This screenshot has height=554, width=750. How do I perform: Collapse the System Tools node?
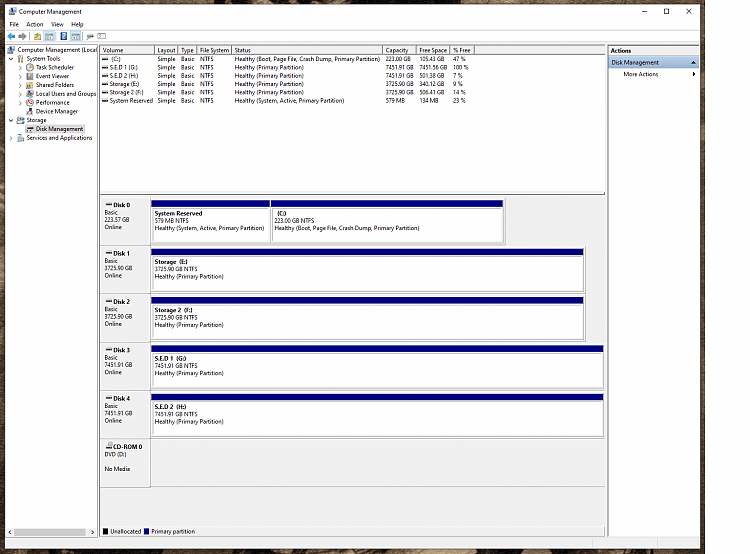tap(11, 59)
